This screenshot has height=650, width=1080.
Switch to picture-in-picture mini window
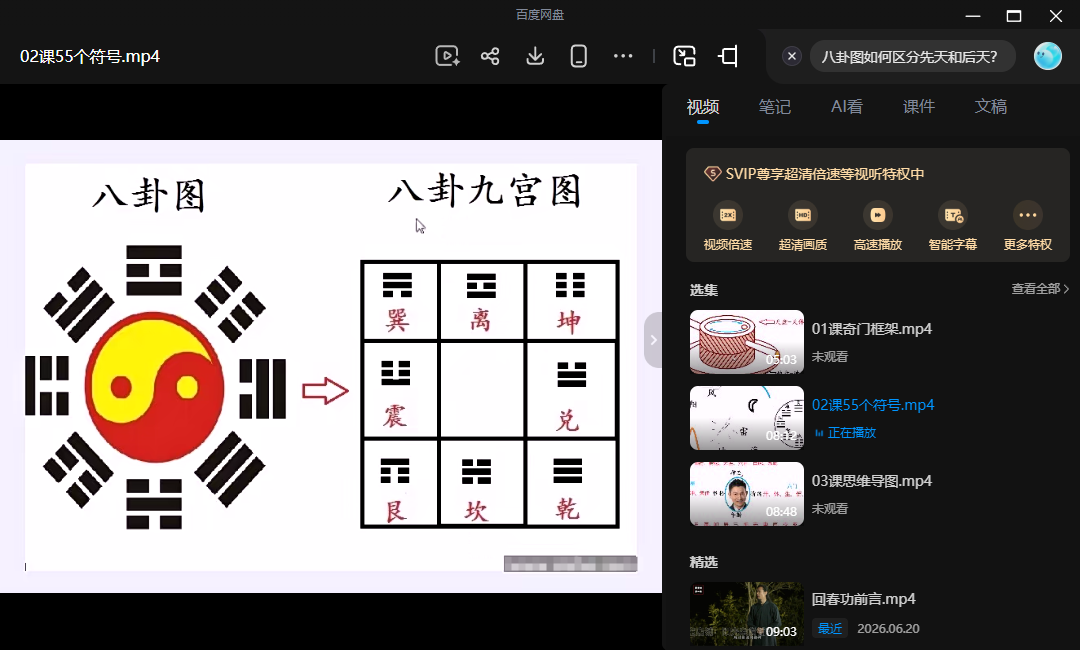[x=684, y=56]
